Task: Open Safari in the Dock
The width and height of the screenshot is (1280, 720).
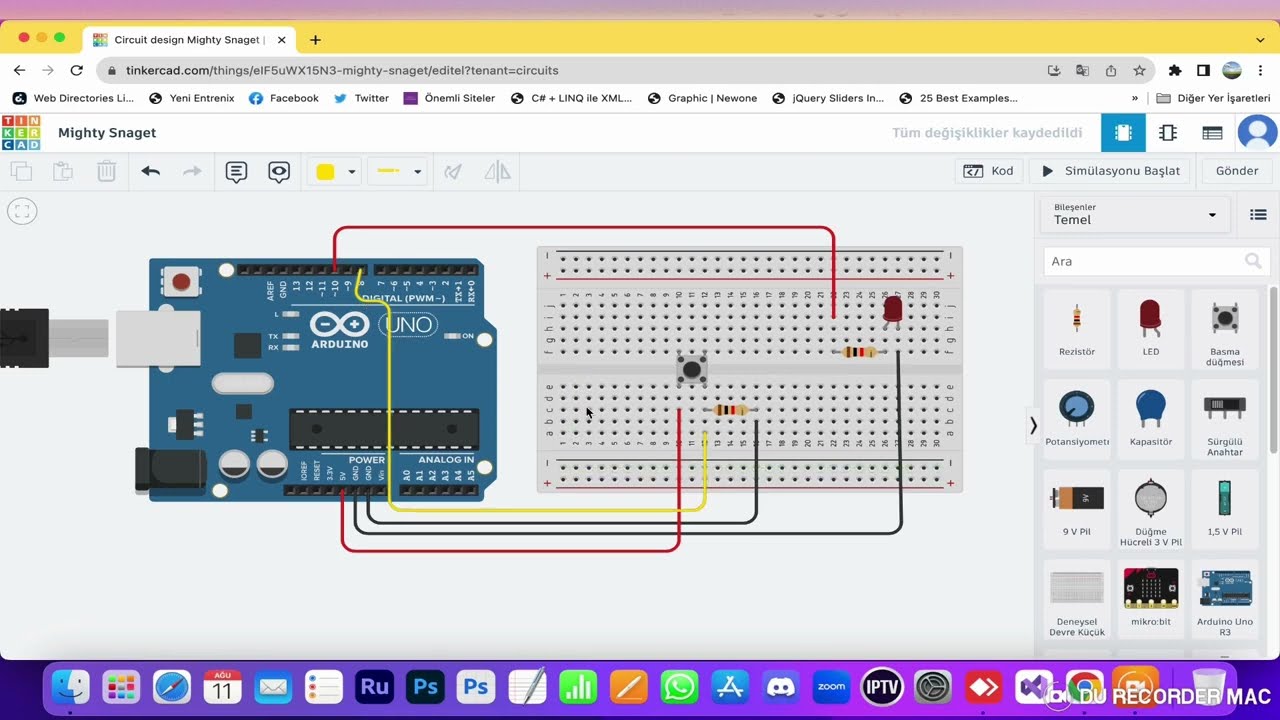Action: (172, 688)
